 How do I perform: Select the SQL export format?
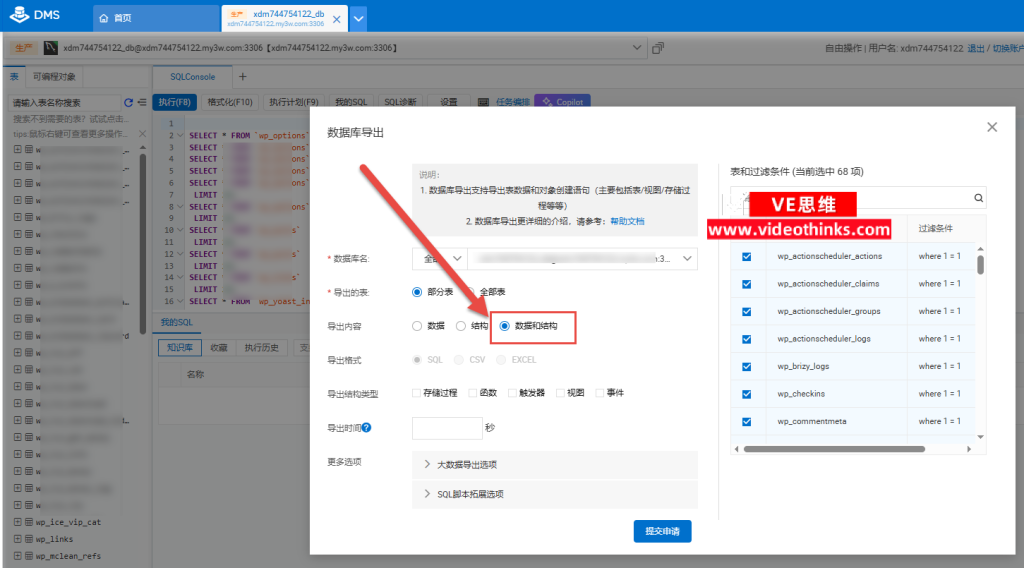tap(417, 360)
